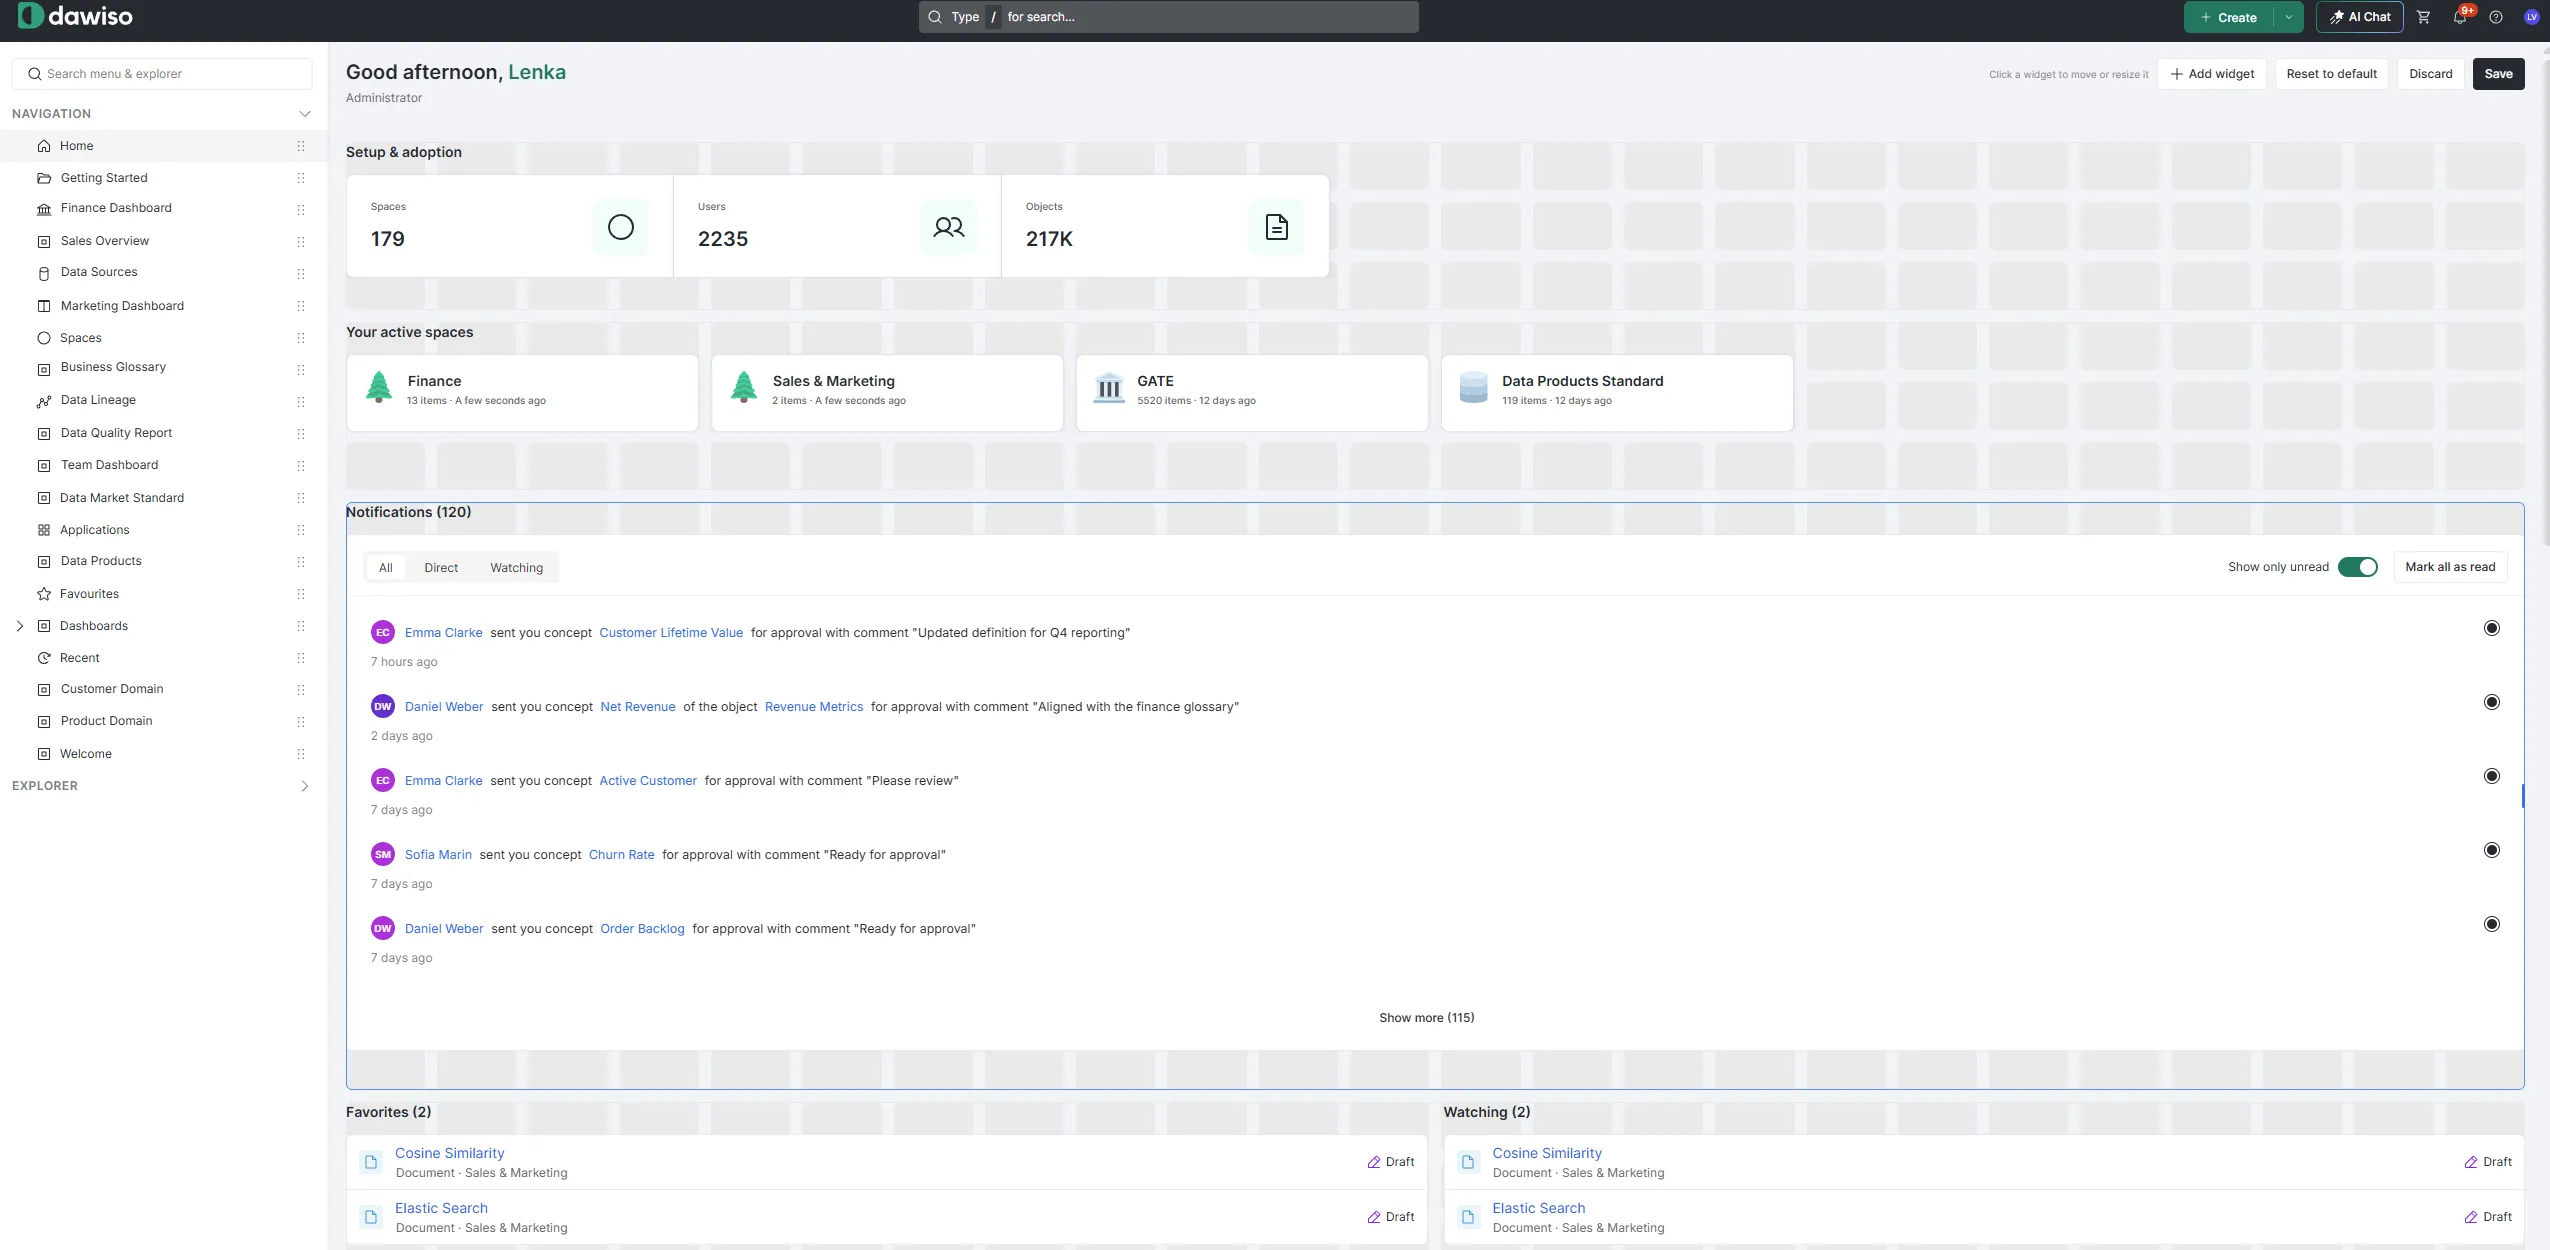Switch to the Direct notifications tab
The image size is (2550, 1250).
pos(441,568)
